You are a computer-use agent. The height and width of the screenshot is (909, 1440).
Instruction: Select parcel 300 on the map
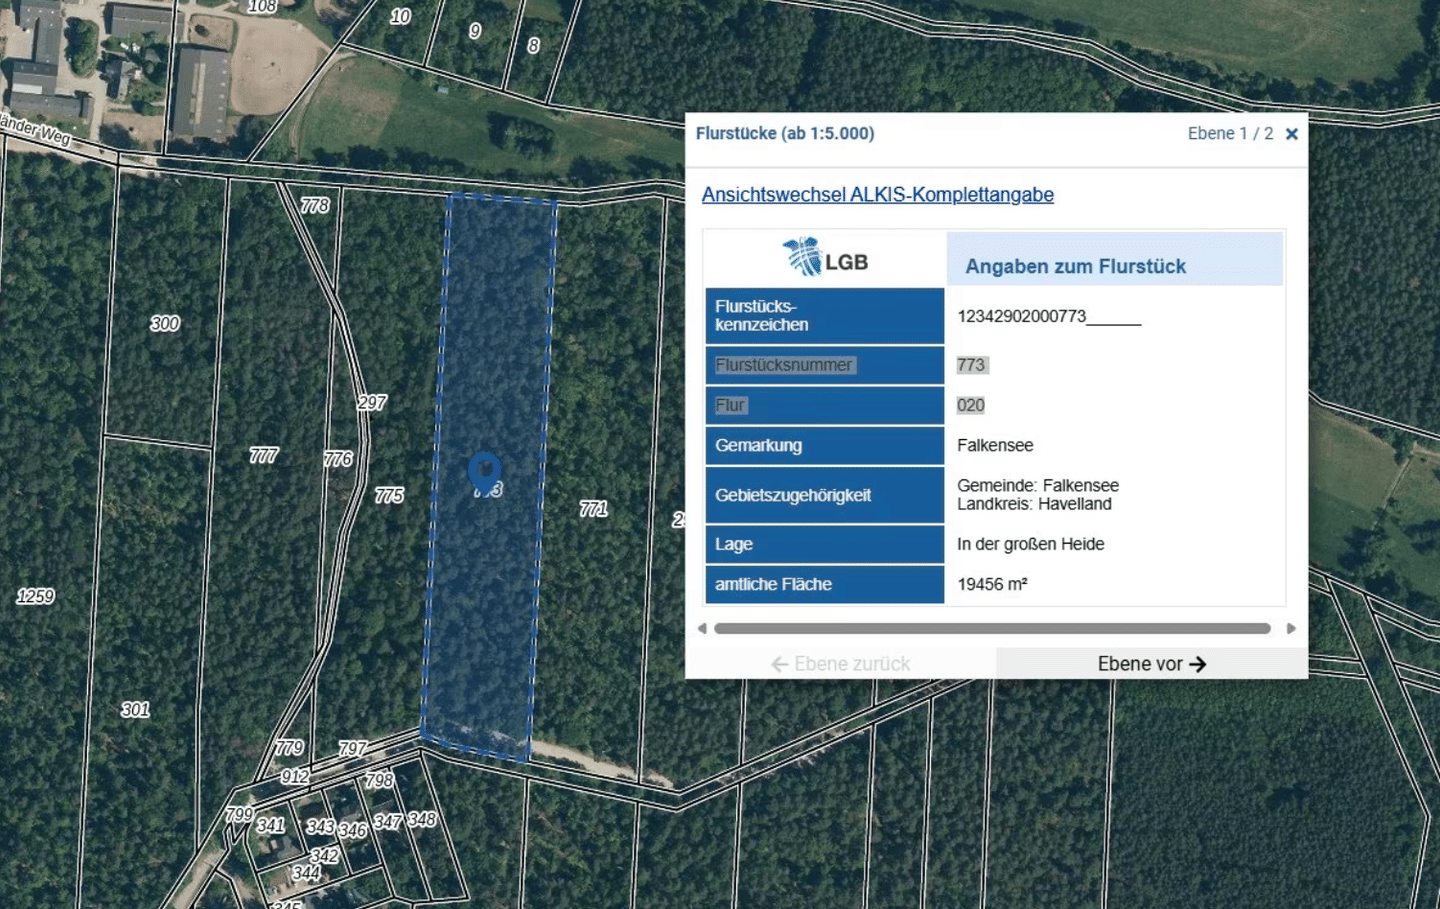pos(165,323)
